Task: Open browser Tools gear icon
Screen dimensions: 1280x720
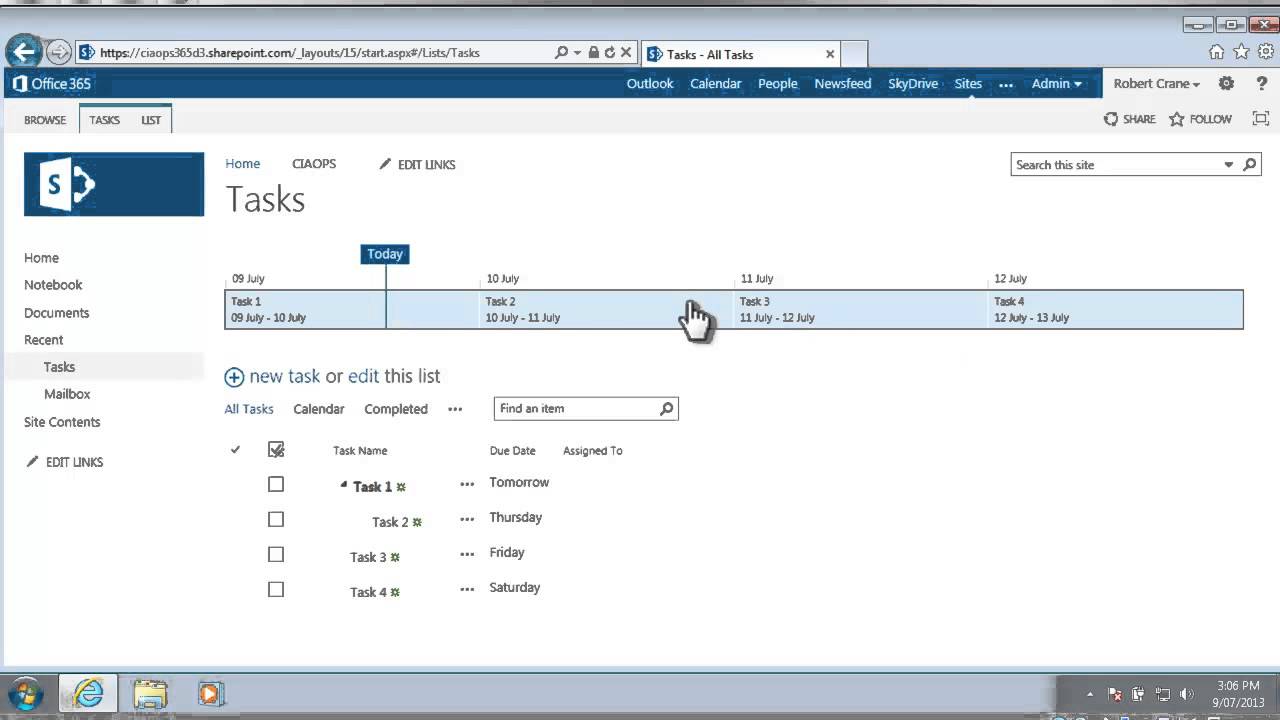Action: click(1266, 52)
